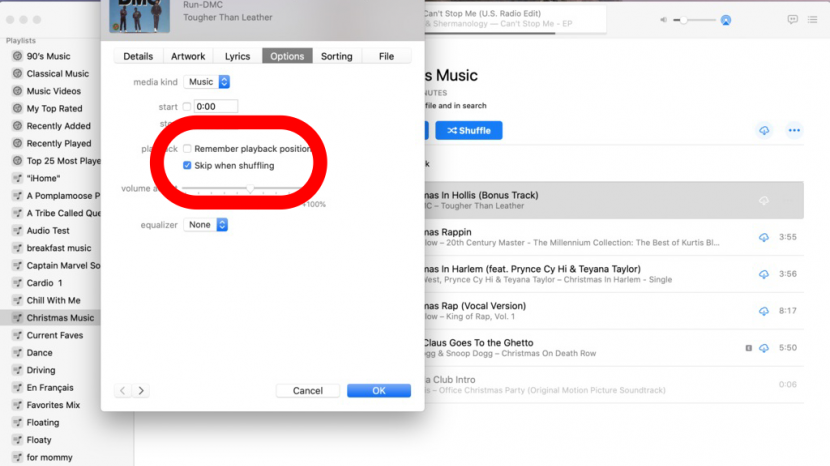Go to next song with right chevron
This screenshot has height=466, width=830.
[x=141, y=391]
